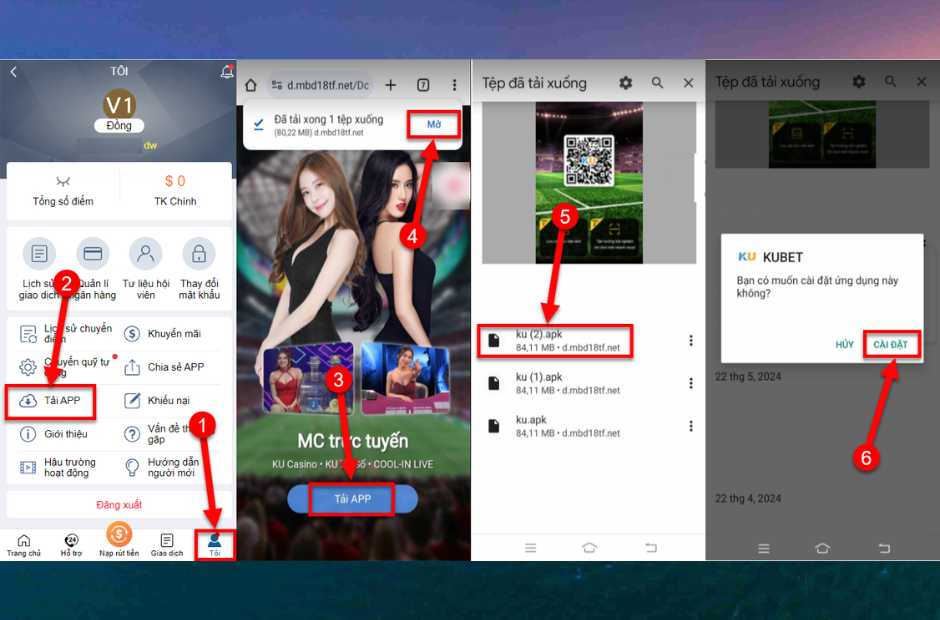Open Giới thiệu entry
940x620 pixels.
[x=54, y=434]
